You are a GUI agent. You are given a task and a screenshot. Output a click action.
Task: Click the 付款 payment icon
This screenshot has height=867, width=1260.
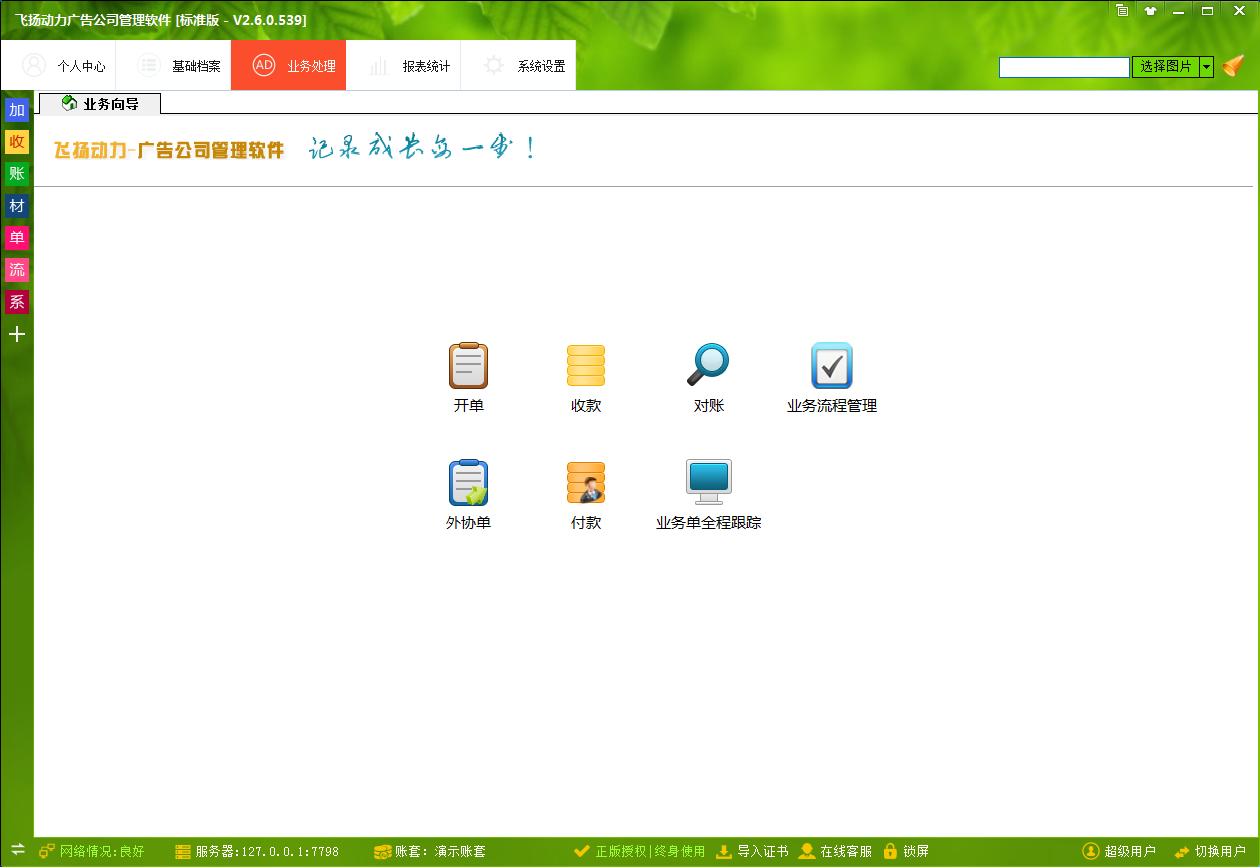click(x=585, y=483)
